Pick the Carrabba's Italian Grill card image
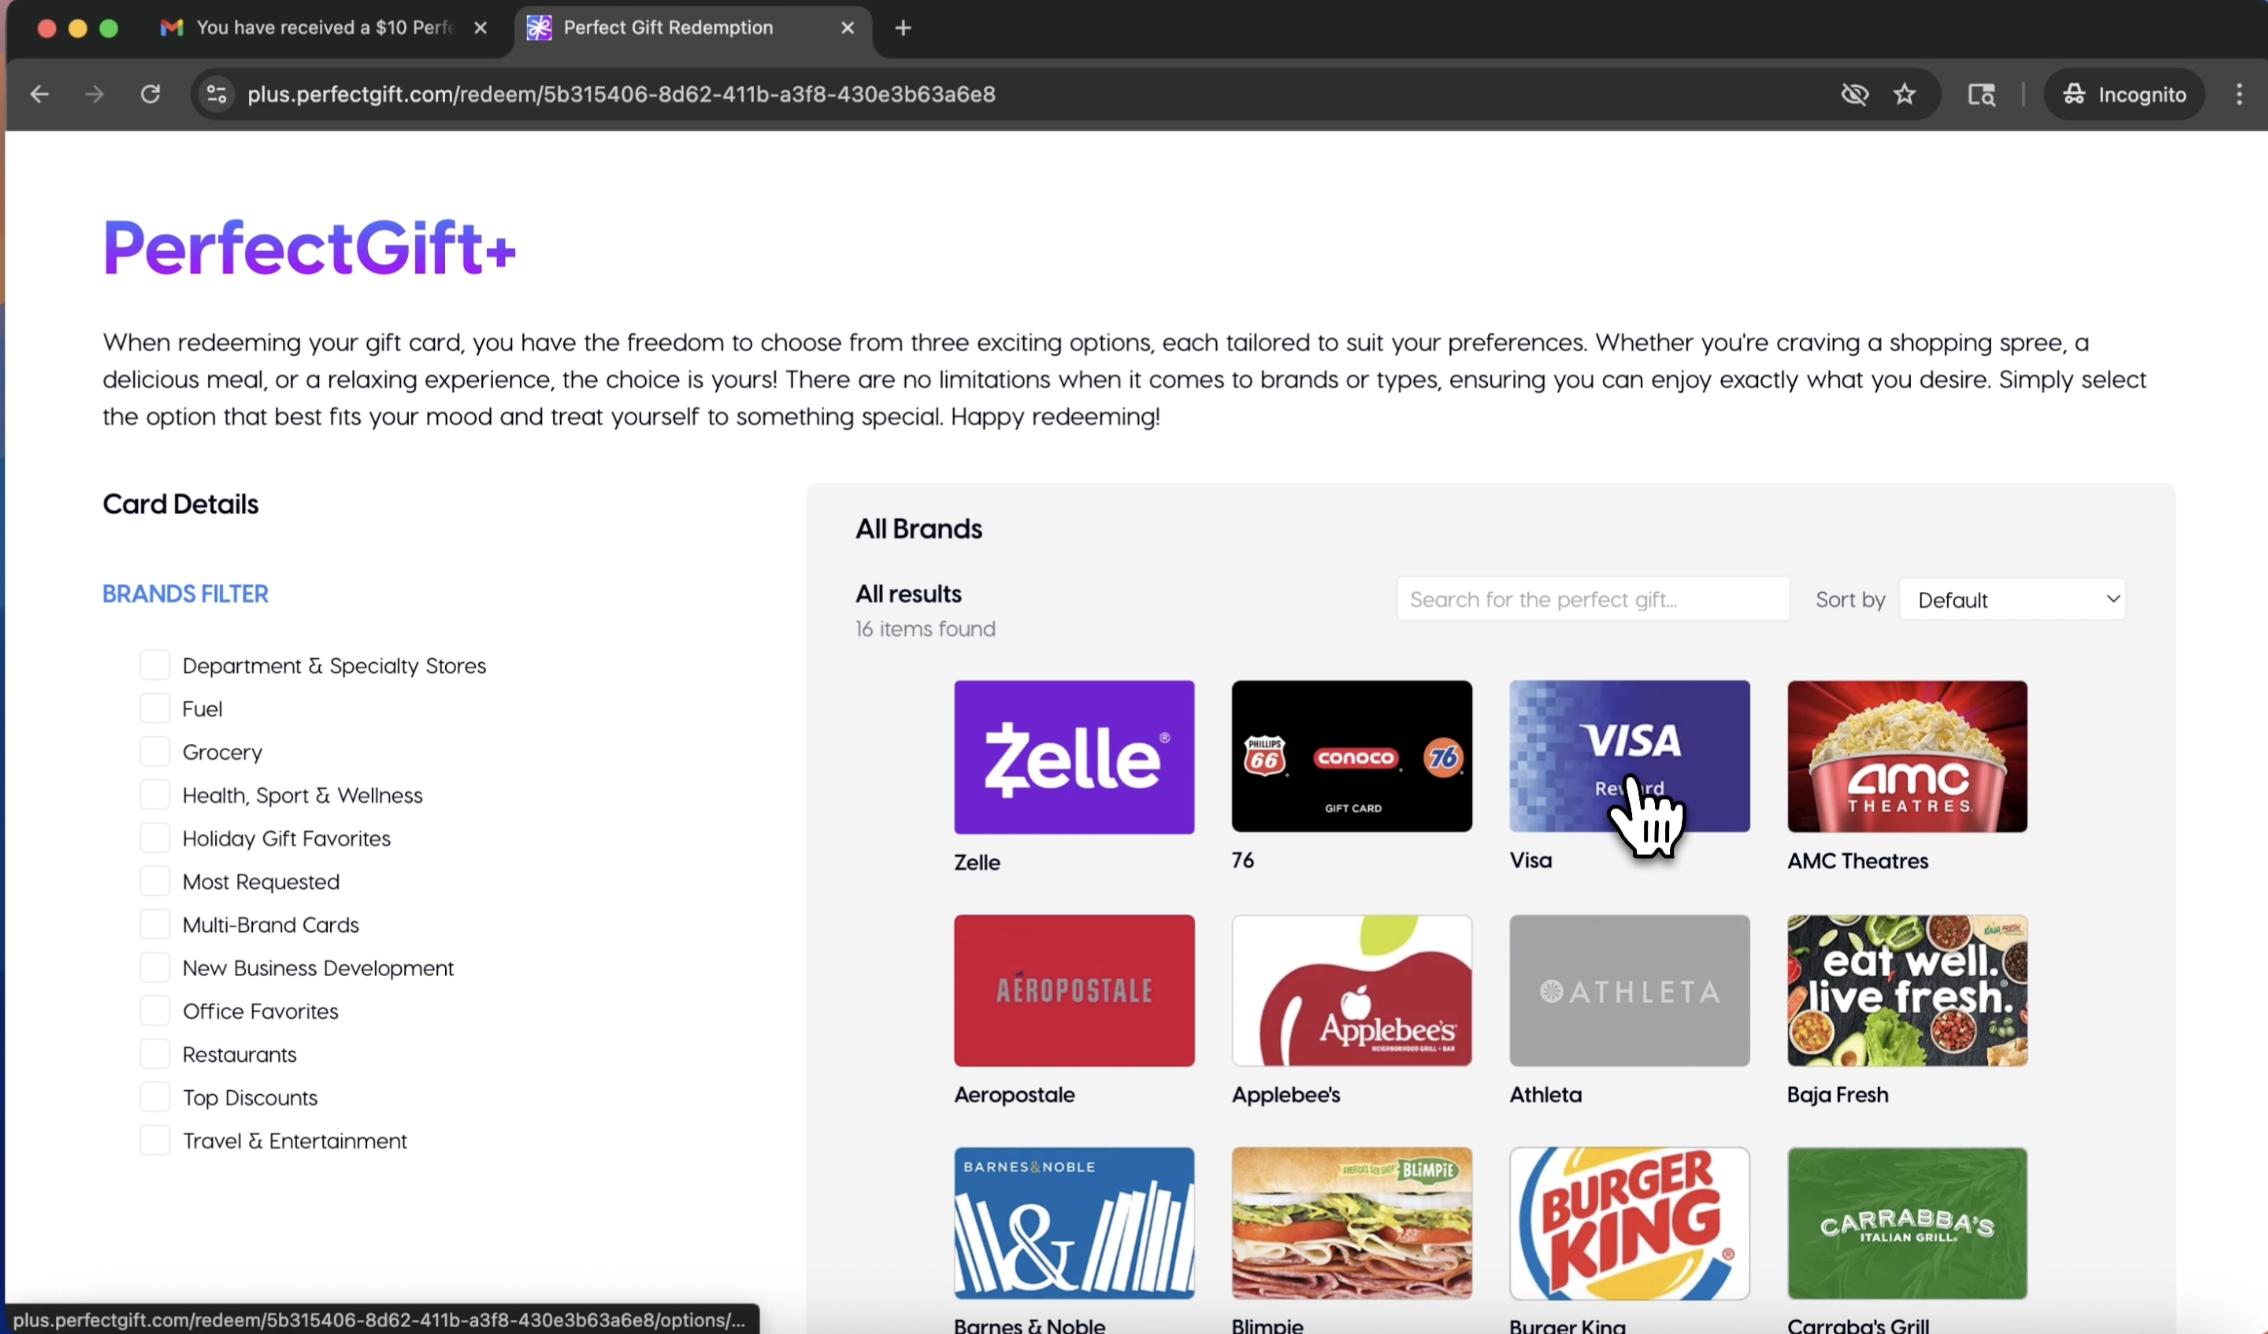2268x1334 pixels. 1907,1223
